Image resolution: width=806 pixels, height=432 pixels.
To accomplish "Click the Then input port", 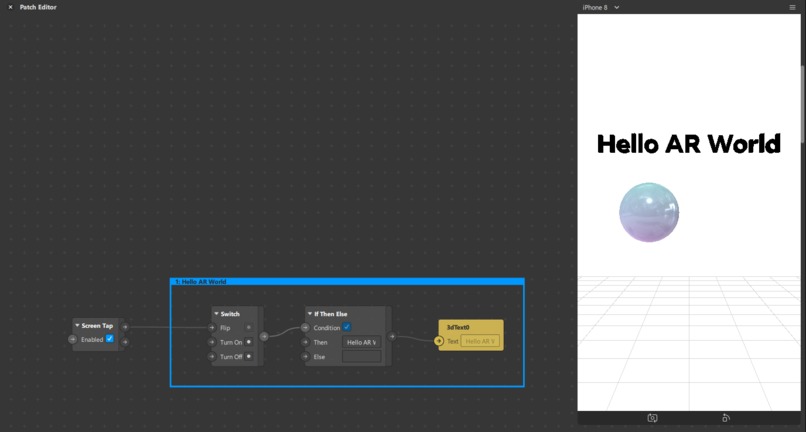I will tap(305, 342).
